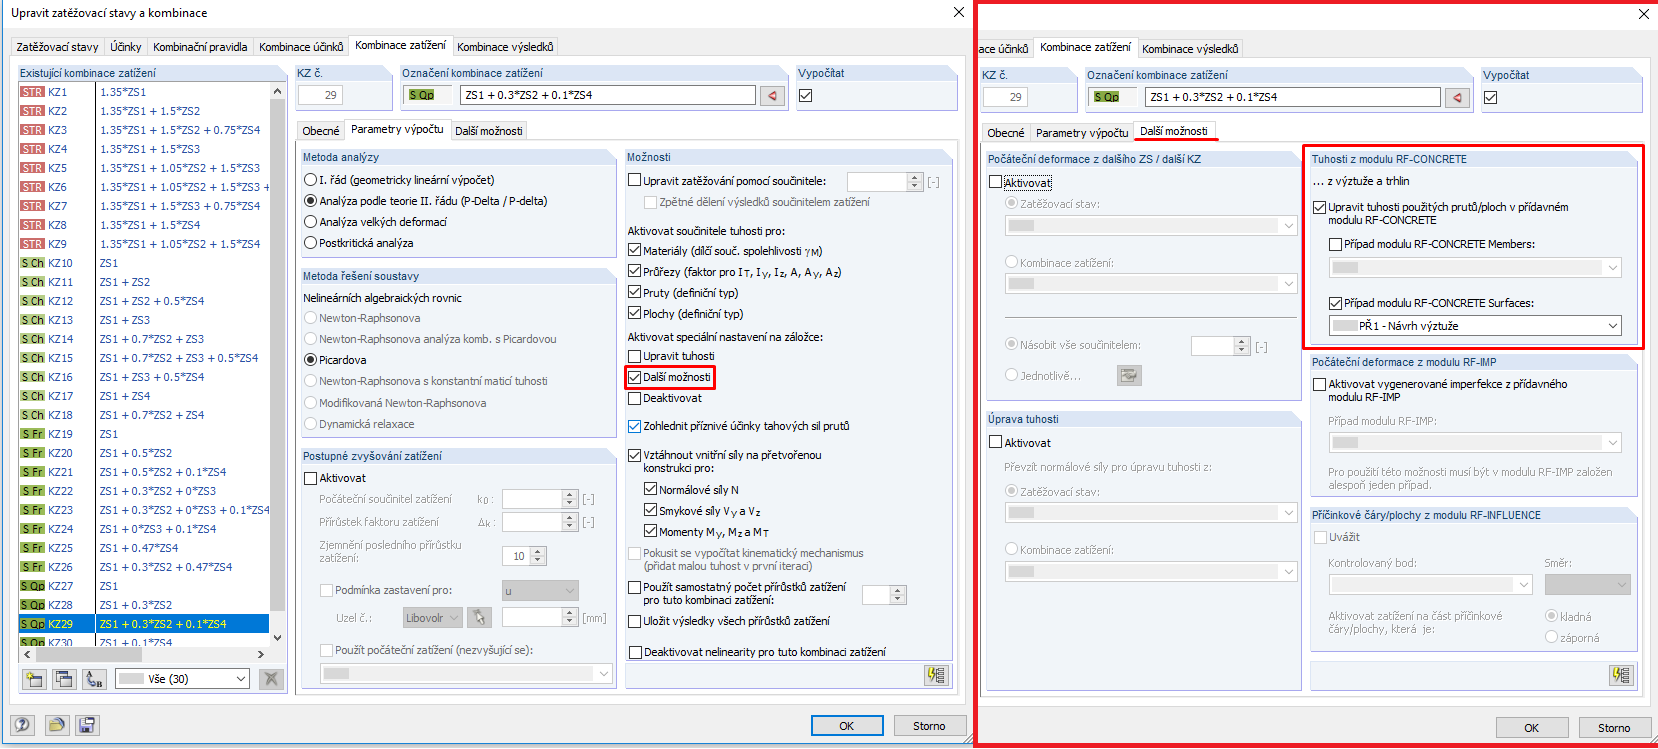Check Aktivovat under Počáteční deformace in right dialog
1658x749 pixels.
coord(995,182)
